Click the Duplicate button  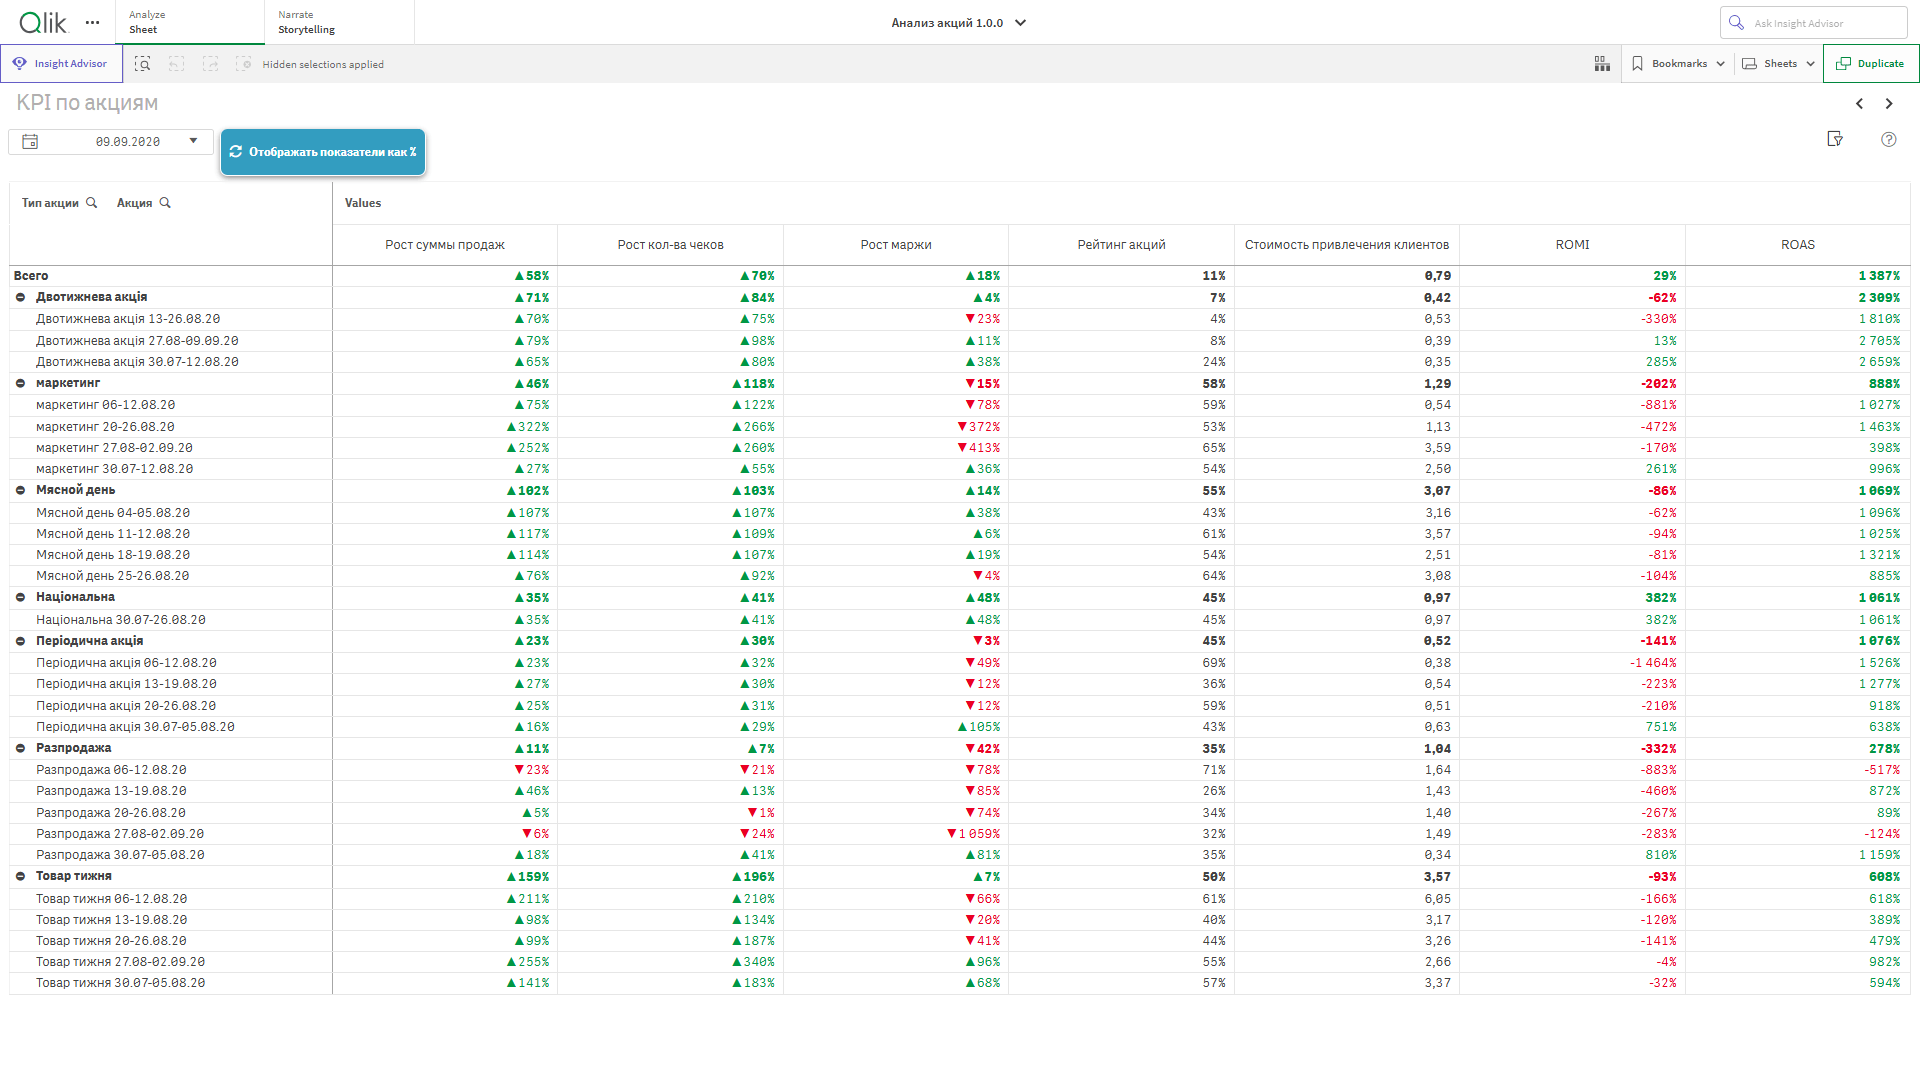coord(1870,64)
